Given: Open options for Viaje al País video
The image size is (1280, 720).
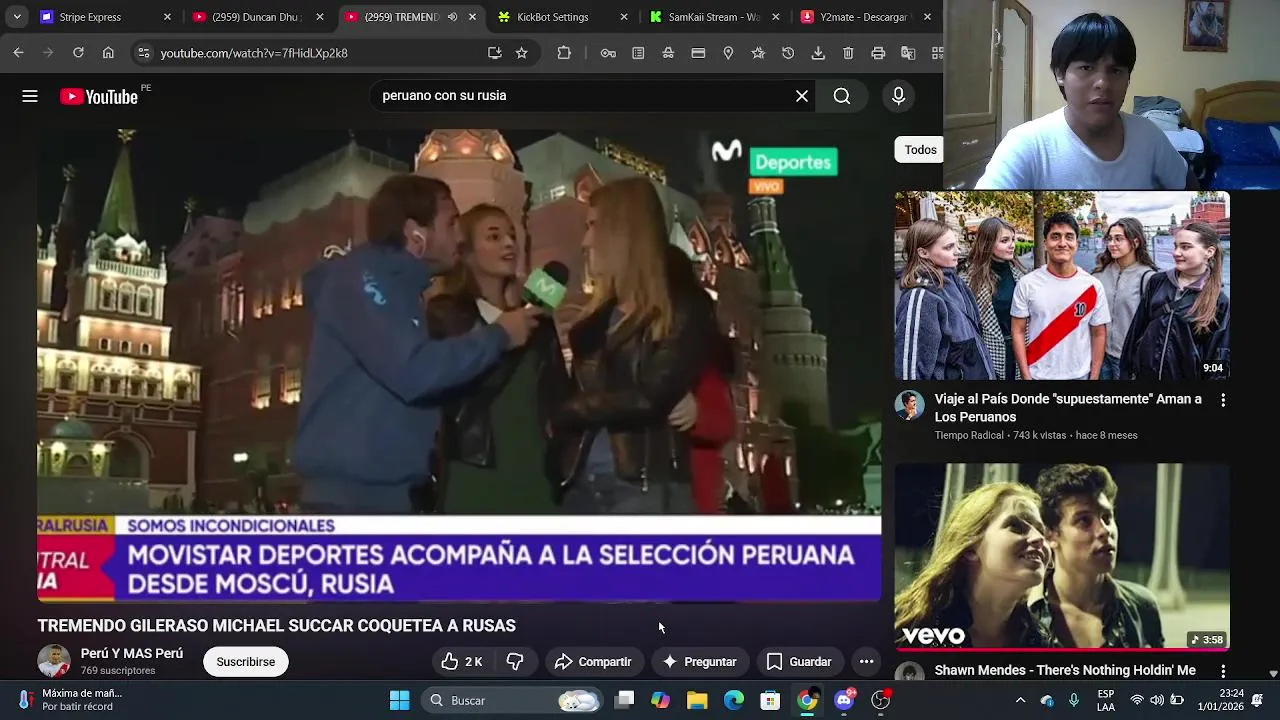Looking at the screenshot, I should tap(1223, 400).
